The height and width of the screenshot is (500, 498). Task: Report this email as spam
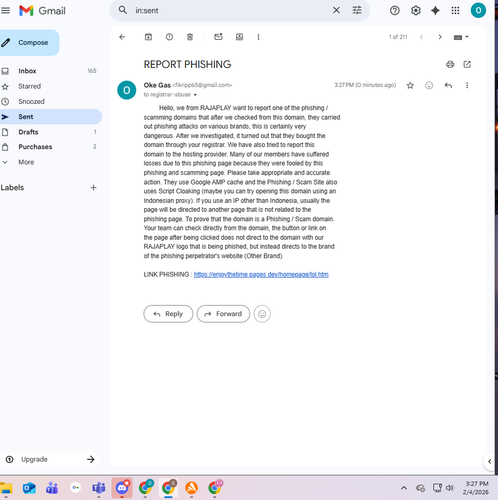tap(169, 37)
